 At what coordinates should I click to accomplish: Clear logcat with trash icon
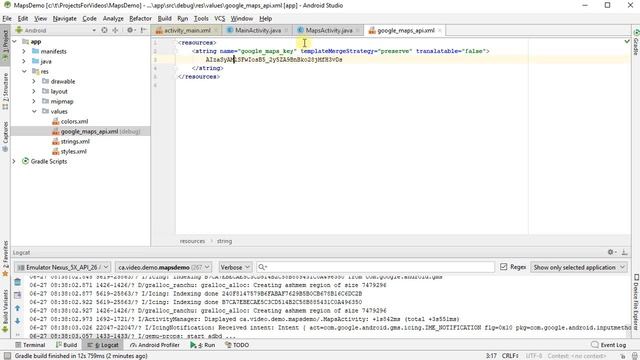tap(18, 282)
